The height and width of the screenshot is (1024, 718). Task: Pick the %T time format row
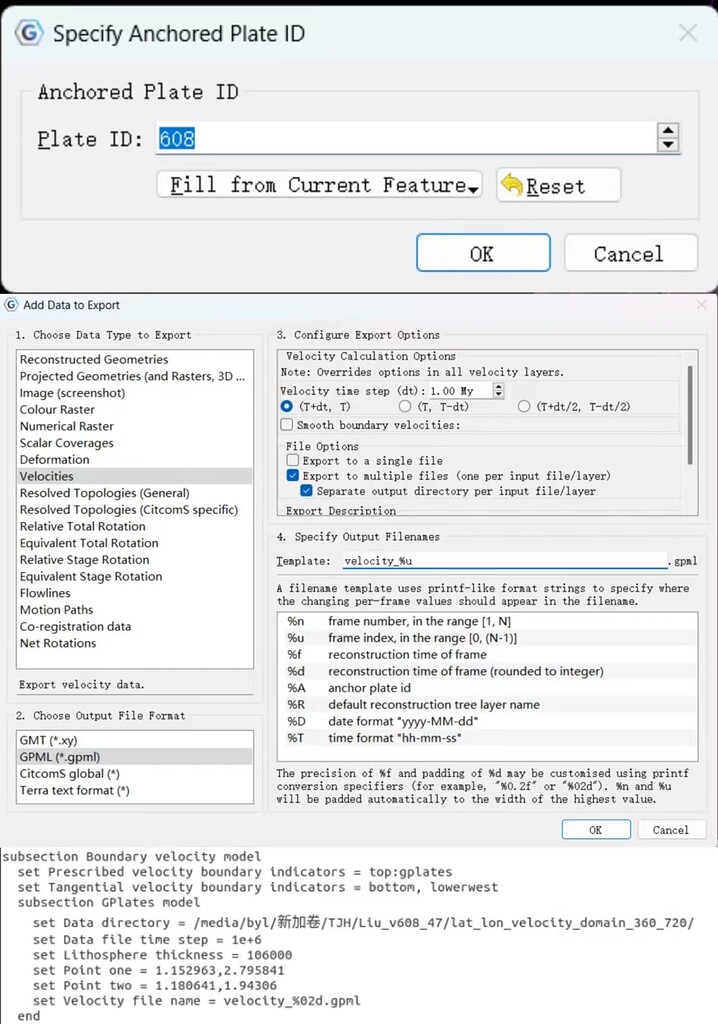(x=487, y=738)
